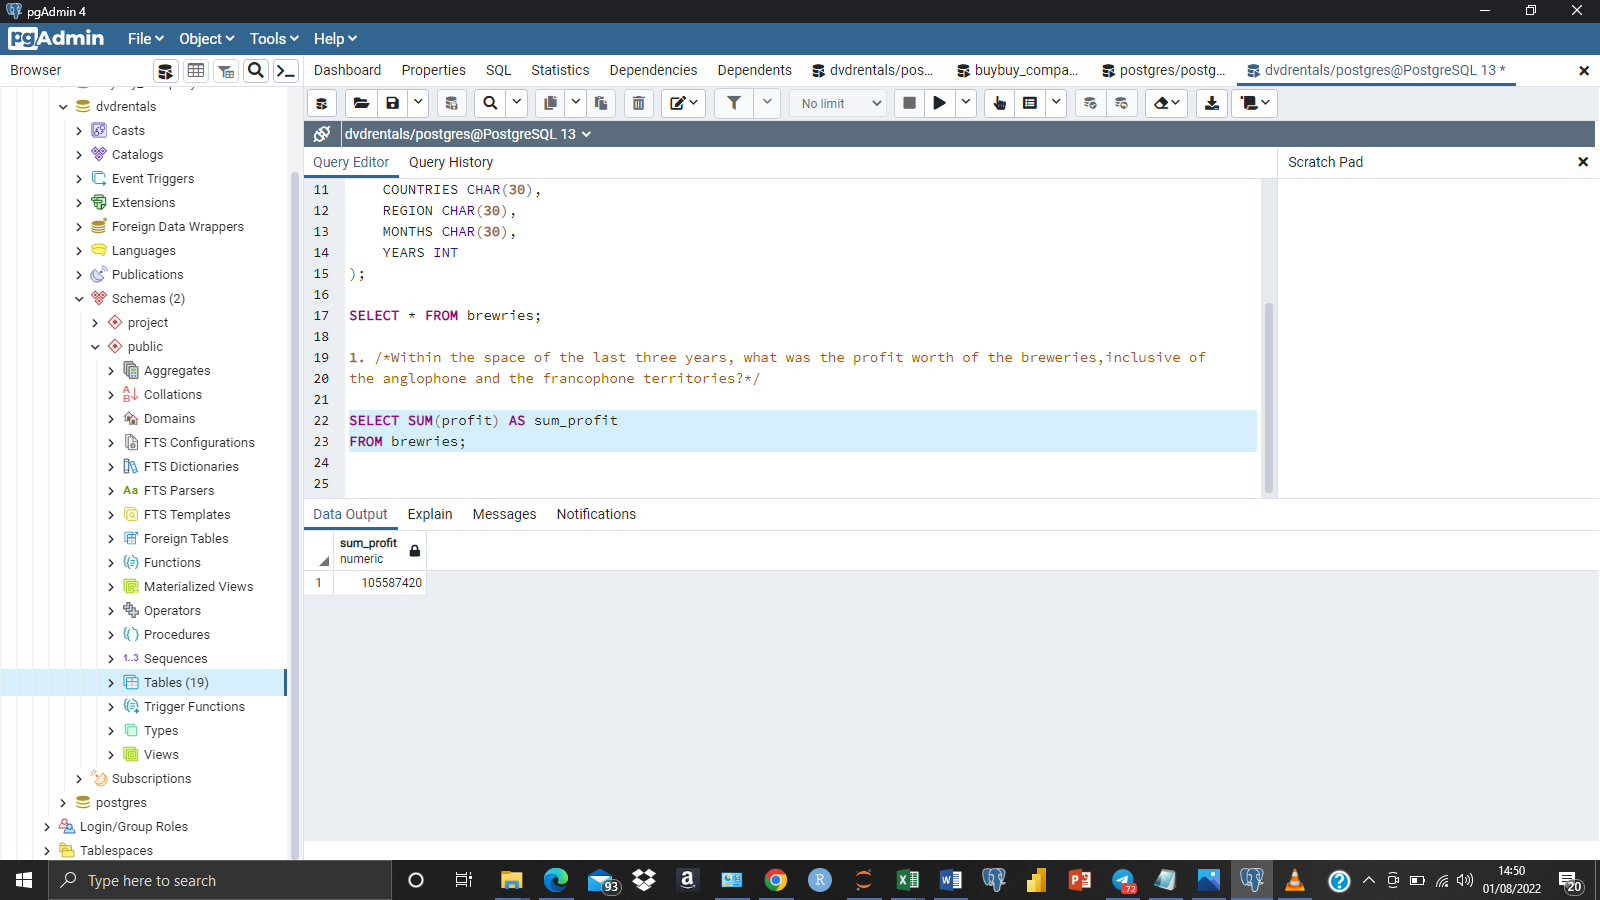Close the Scratch Pad panel
This screenshot has width=1600, height=900.
point(1583,161)
